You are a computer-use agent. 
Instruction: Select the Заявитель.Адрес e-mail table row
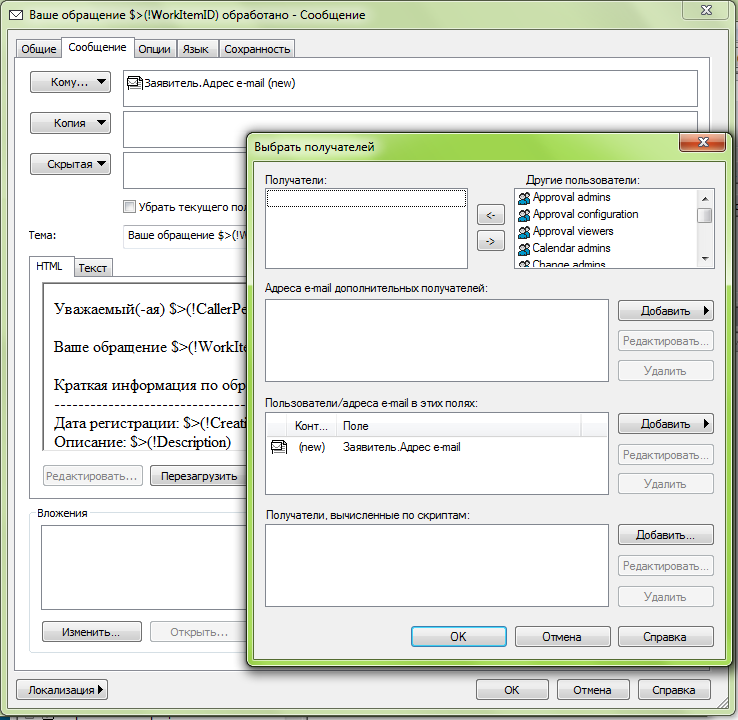437,447
